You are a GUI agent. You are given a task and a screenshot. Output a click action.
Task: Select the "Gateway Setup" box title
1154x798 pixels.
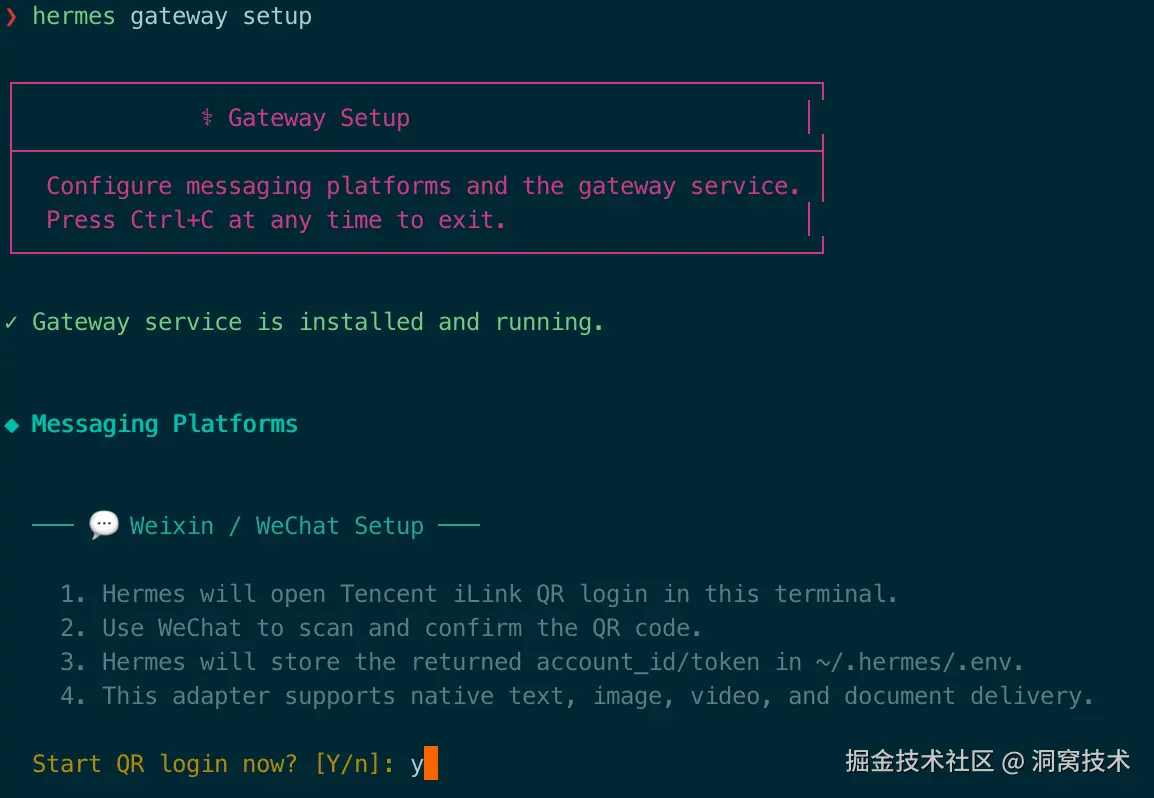tap(318, 118)
